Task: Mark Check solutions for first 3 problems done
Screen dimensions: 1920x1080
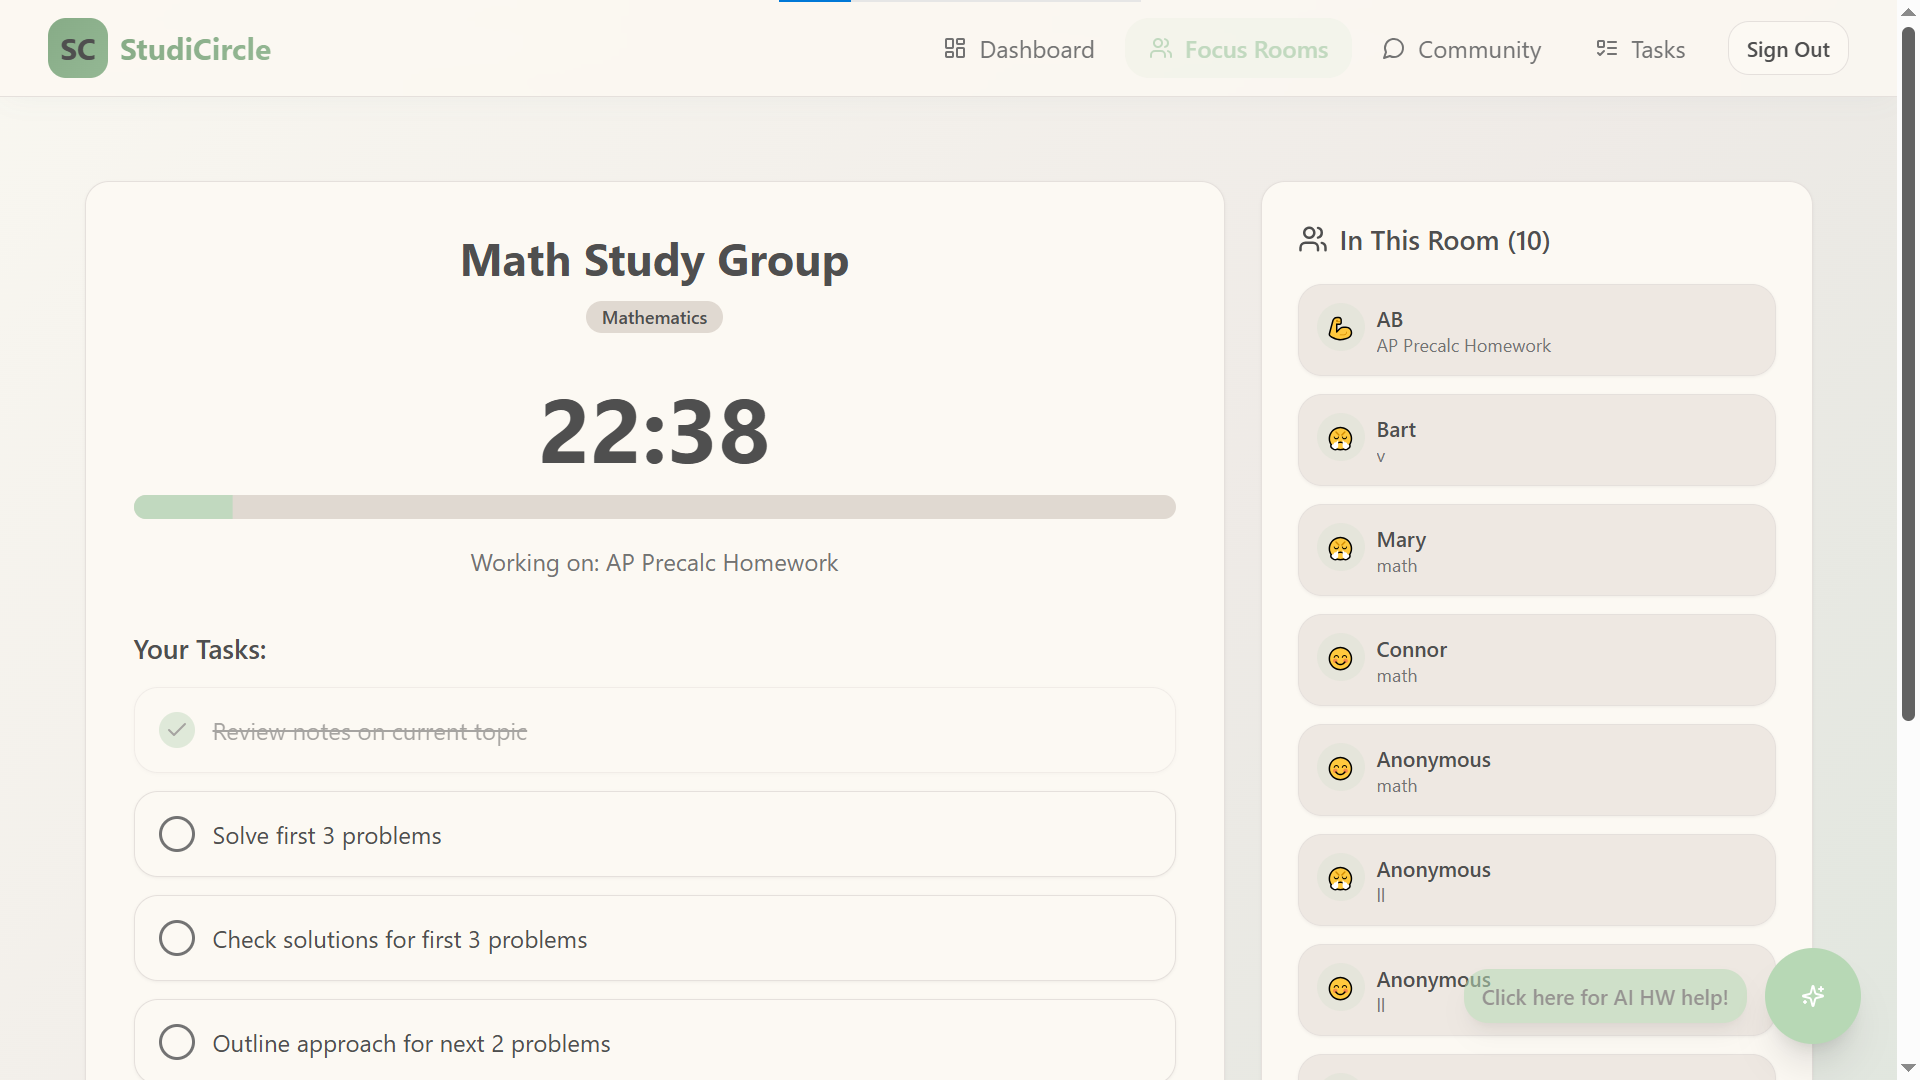Action: pos(177,938)
